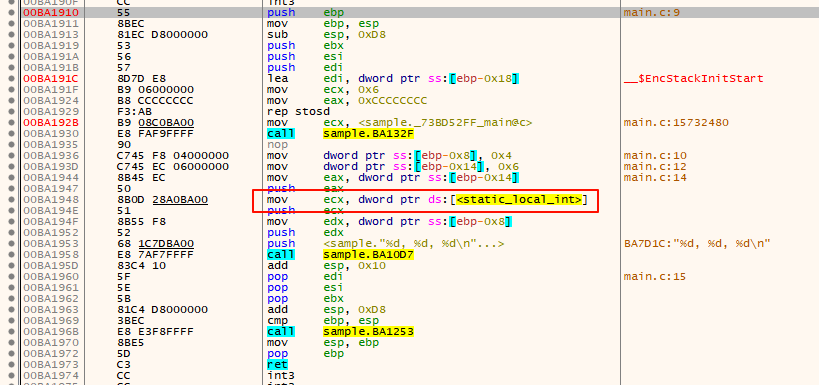Click address 00BA193D
The height and width of the screenshot is (385, 819).
pyautogui.click(x=51, y=167)
